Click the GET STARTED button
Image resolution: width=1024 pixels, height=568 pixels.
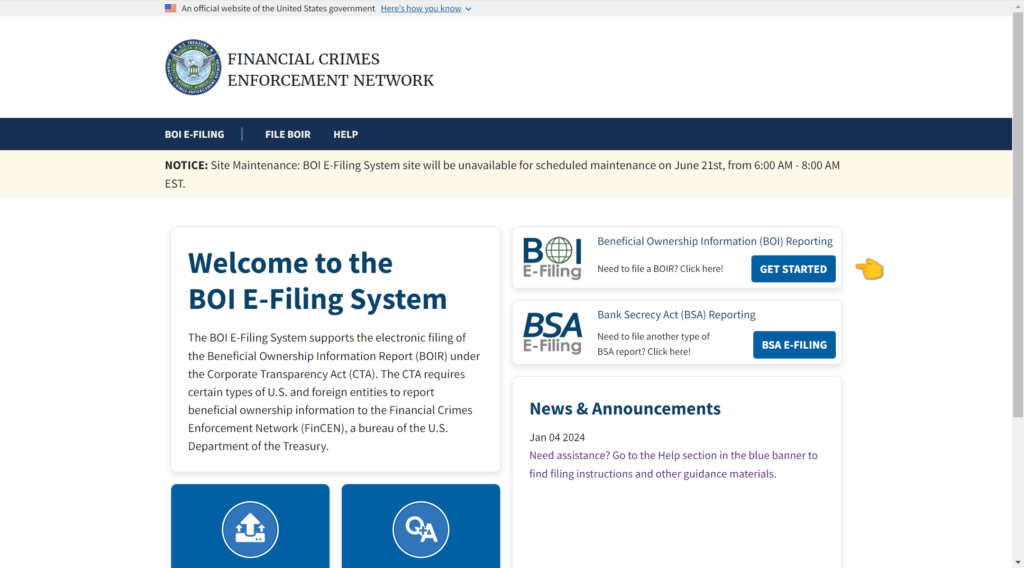pyautogui.click(x=793, y=269)
